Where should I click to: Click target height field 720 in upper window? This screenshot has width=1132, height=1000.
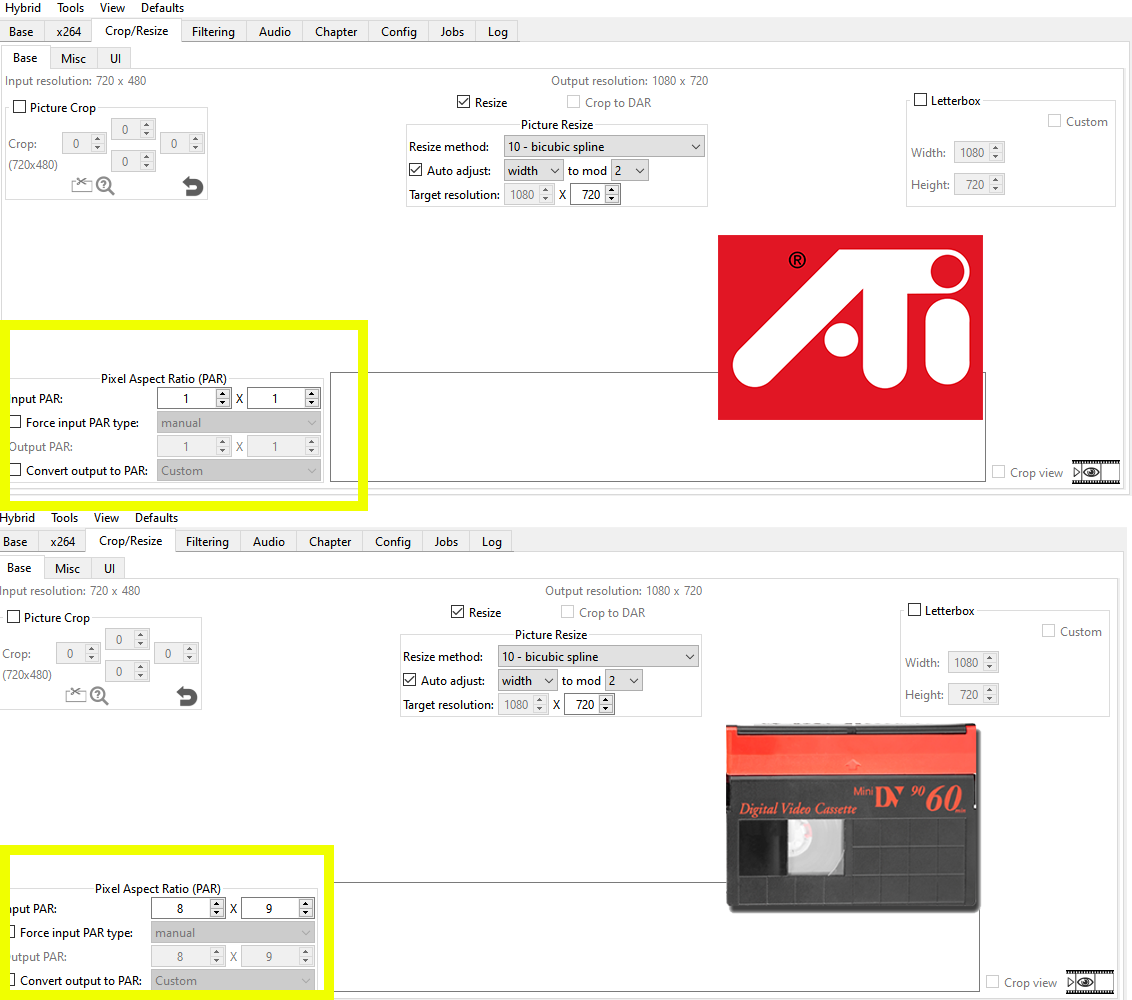595,194
